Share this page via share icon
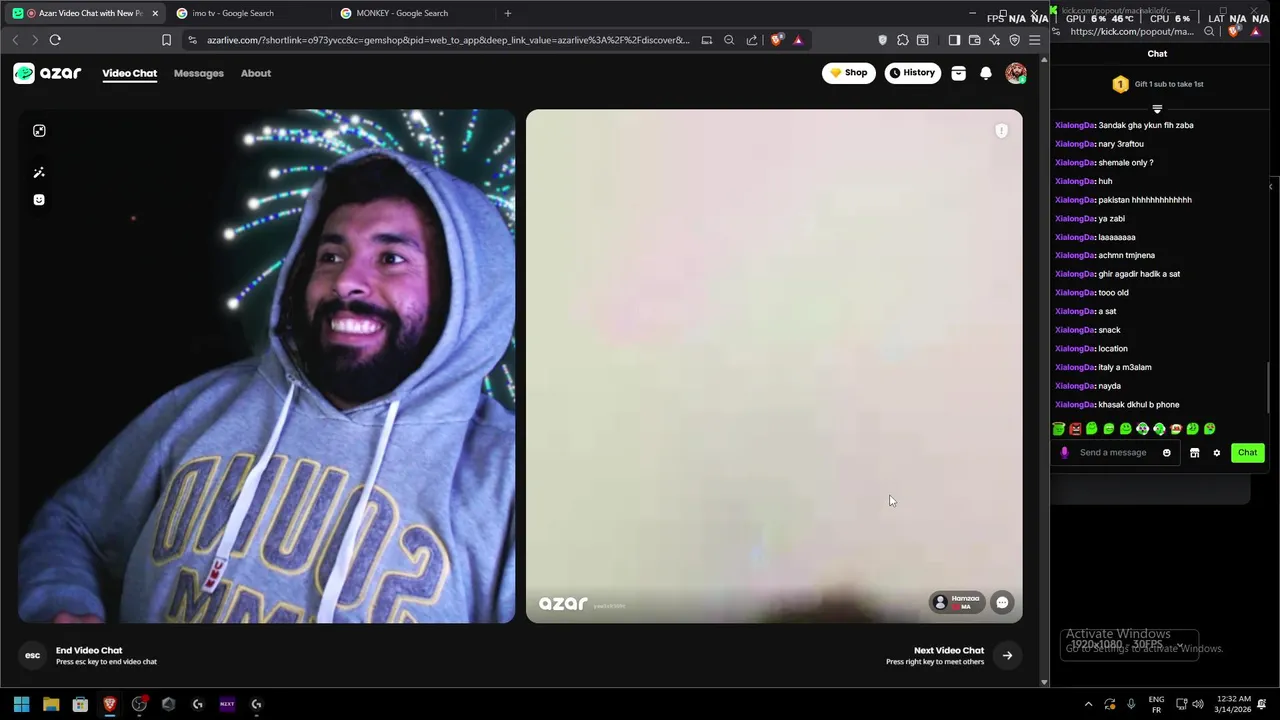 (x=751, y=40)
